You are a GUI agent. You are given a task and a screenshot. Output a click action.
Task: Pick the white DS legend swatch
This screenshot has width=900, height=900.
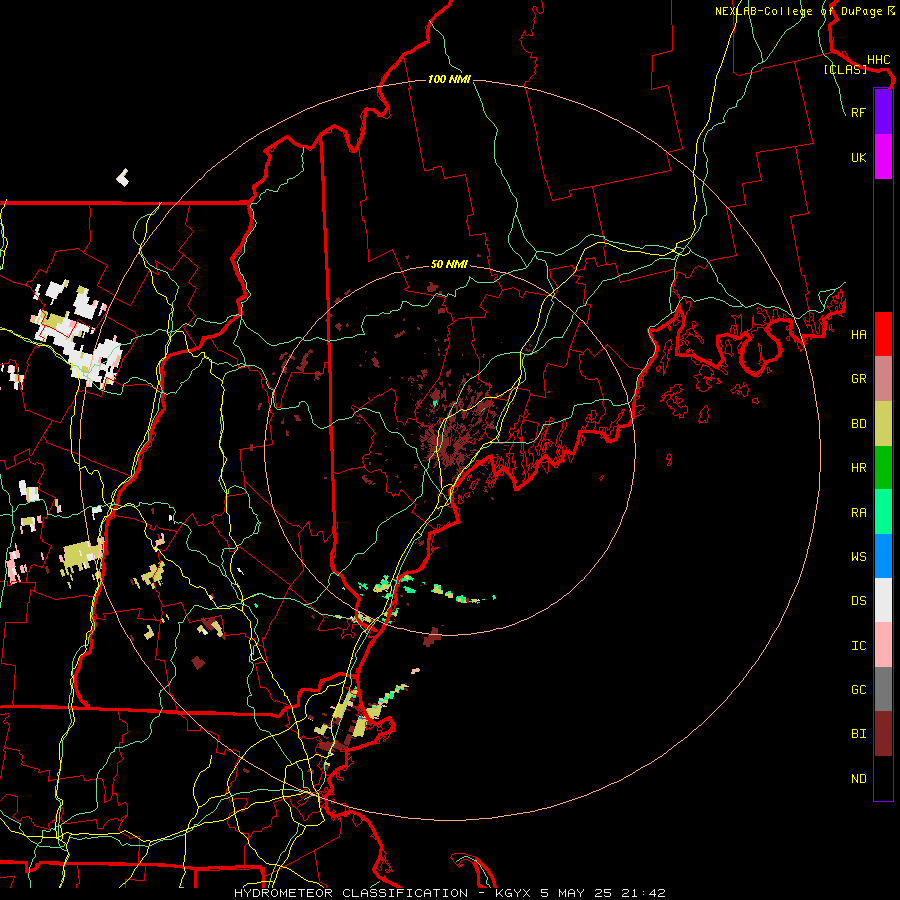pos(883,600)
